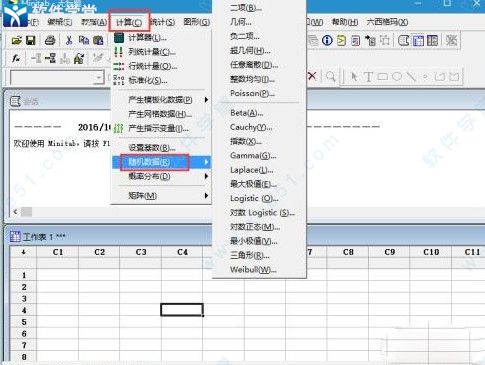Viewport: 485px width, 365px height.
Task: Click the red X cancel icon
Action: 312,76
